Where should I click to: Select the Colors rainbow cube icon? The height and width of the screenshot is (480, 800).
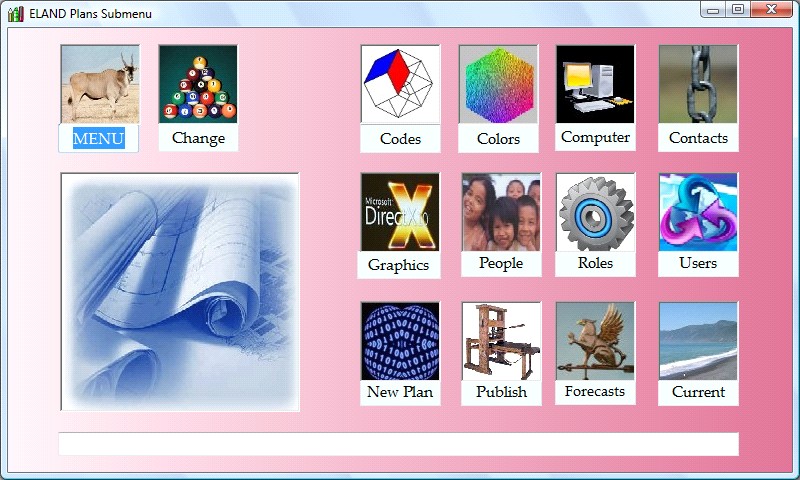point(498,84)
